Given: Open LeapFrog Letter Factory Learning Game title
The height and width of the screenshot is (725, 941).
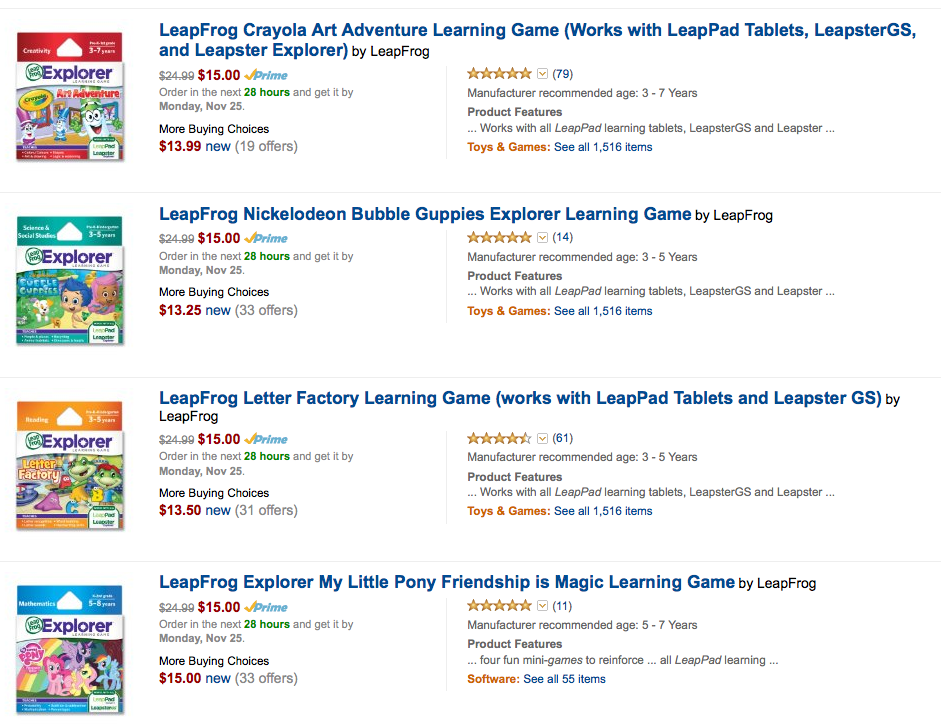Looking at the screenshot, I should pyautogui.click(x=520, y=398).
